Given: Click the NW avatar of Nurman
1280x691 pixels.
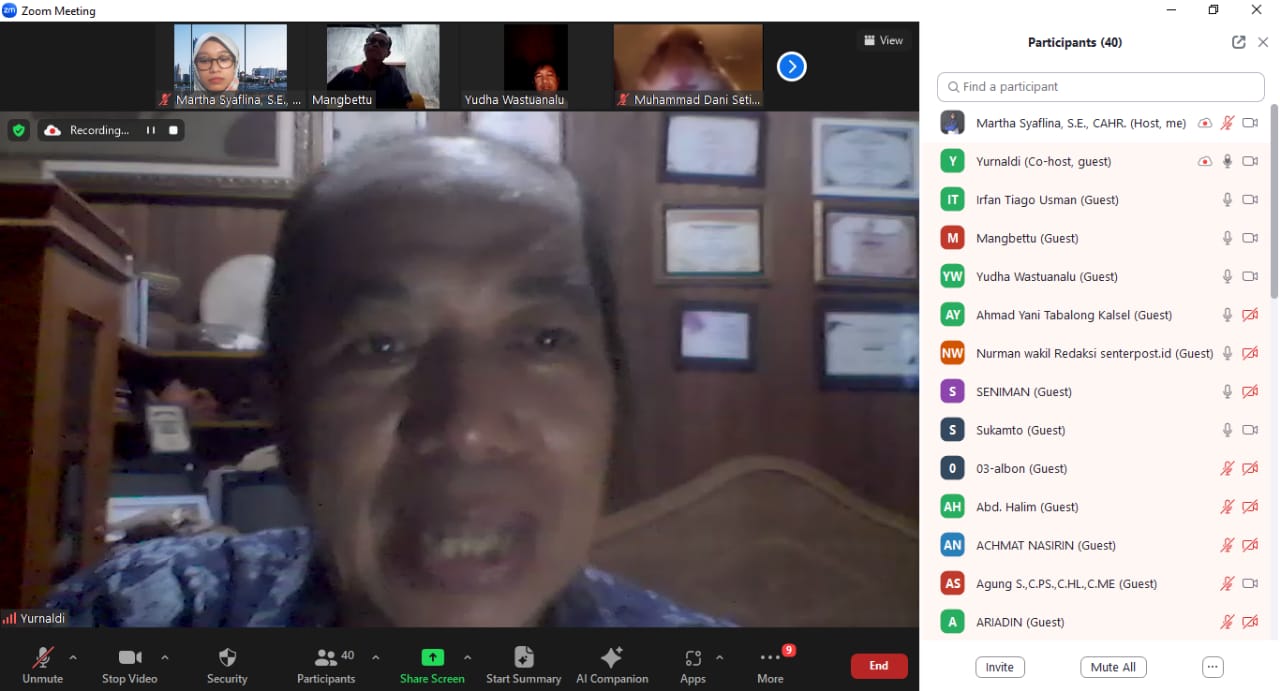Looking at the screenshot, I should pyautogui.click(x=953, y=353).
